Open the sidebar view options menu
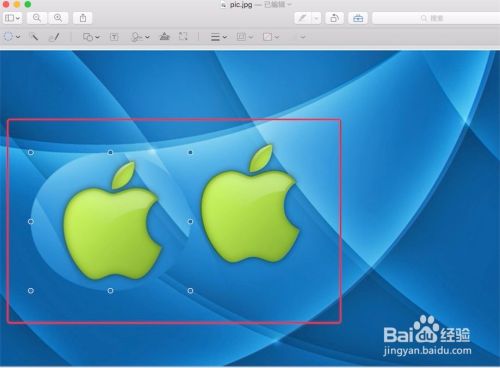500x368 pixels. point(13,18)
